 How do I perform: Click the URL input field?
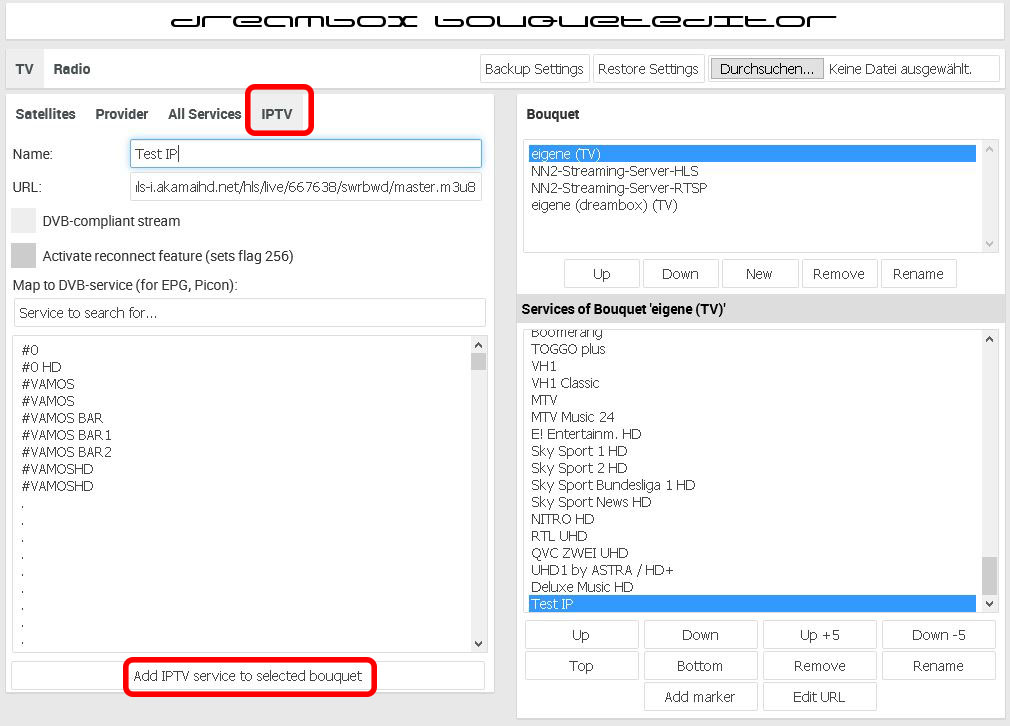pyautogui.click(x=306, y=187)
